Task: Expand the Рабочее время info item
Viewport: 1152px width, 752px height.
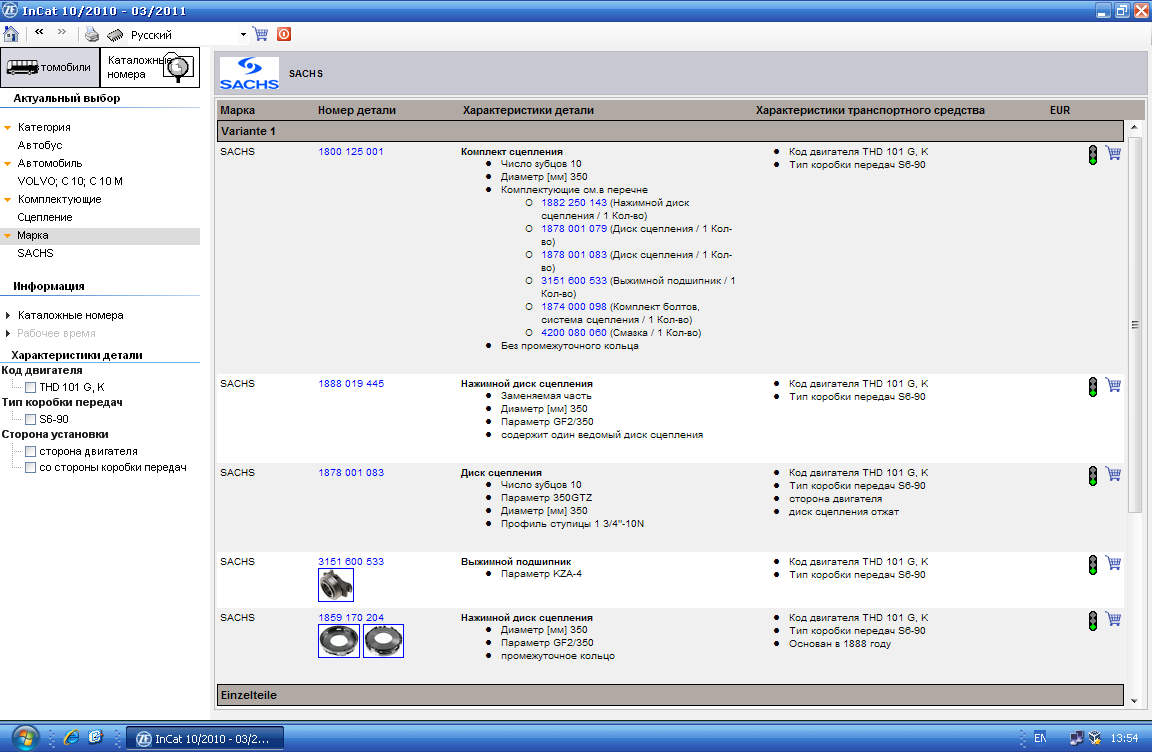Action: coord(7,333)
